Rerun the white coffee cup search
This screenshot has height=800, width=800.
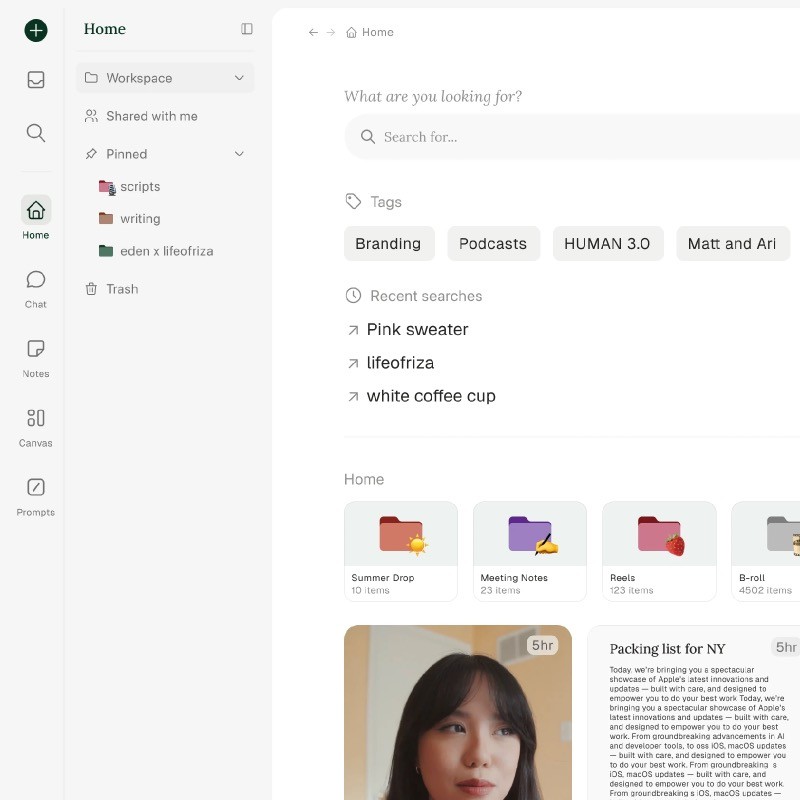[x=421, y=396]
